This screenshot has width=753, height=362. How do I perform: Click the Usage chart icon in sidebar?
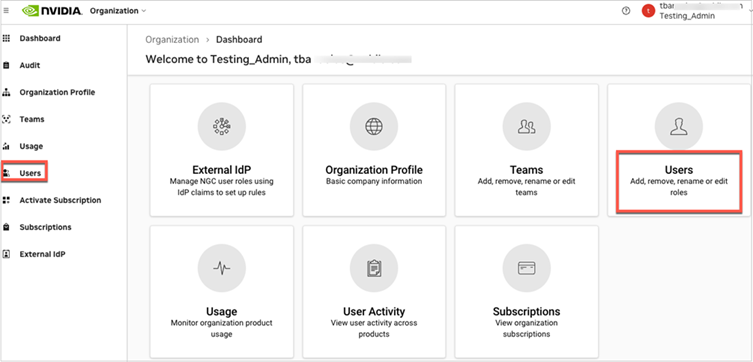[7, 146]
